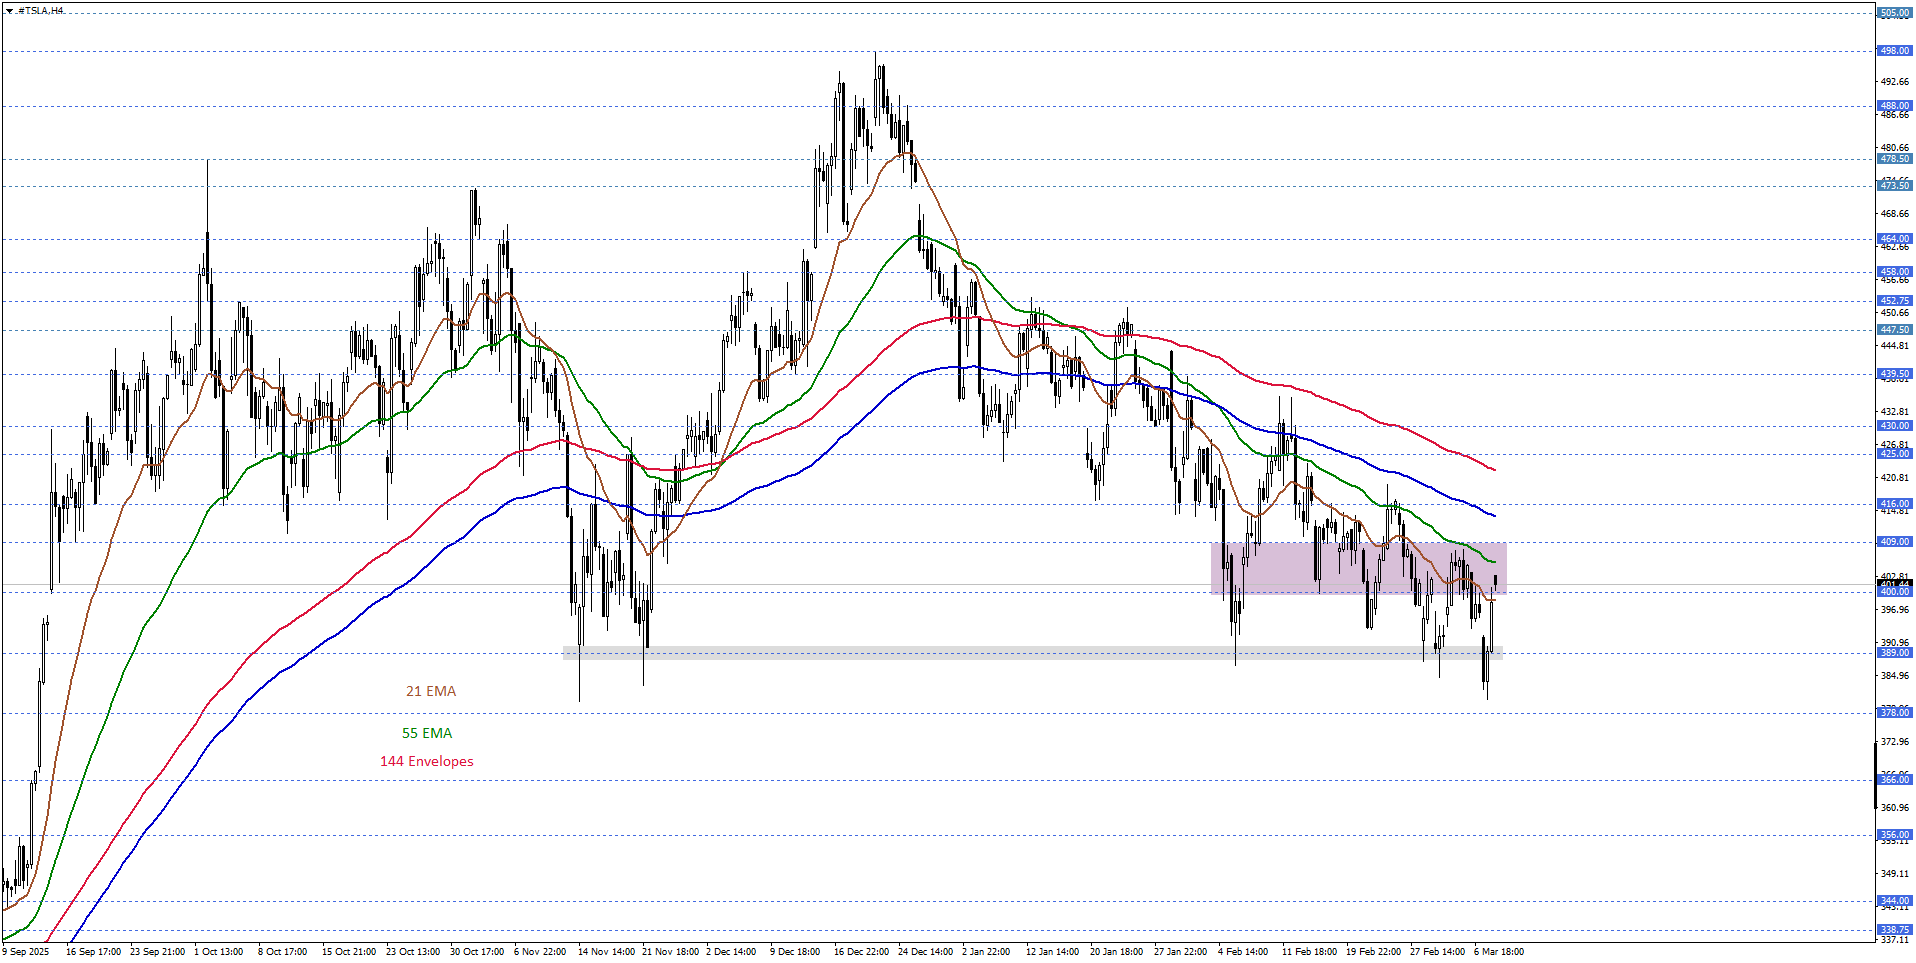Click the 439.50 price level label
The image size is (1916, 963).
pyautogui.click(x=1894, y=375)
